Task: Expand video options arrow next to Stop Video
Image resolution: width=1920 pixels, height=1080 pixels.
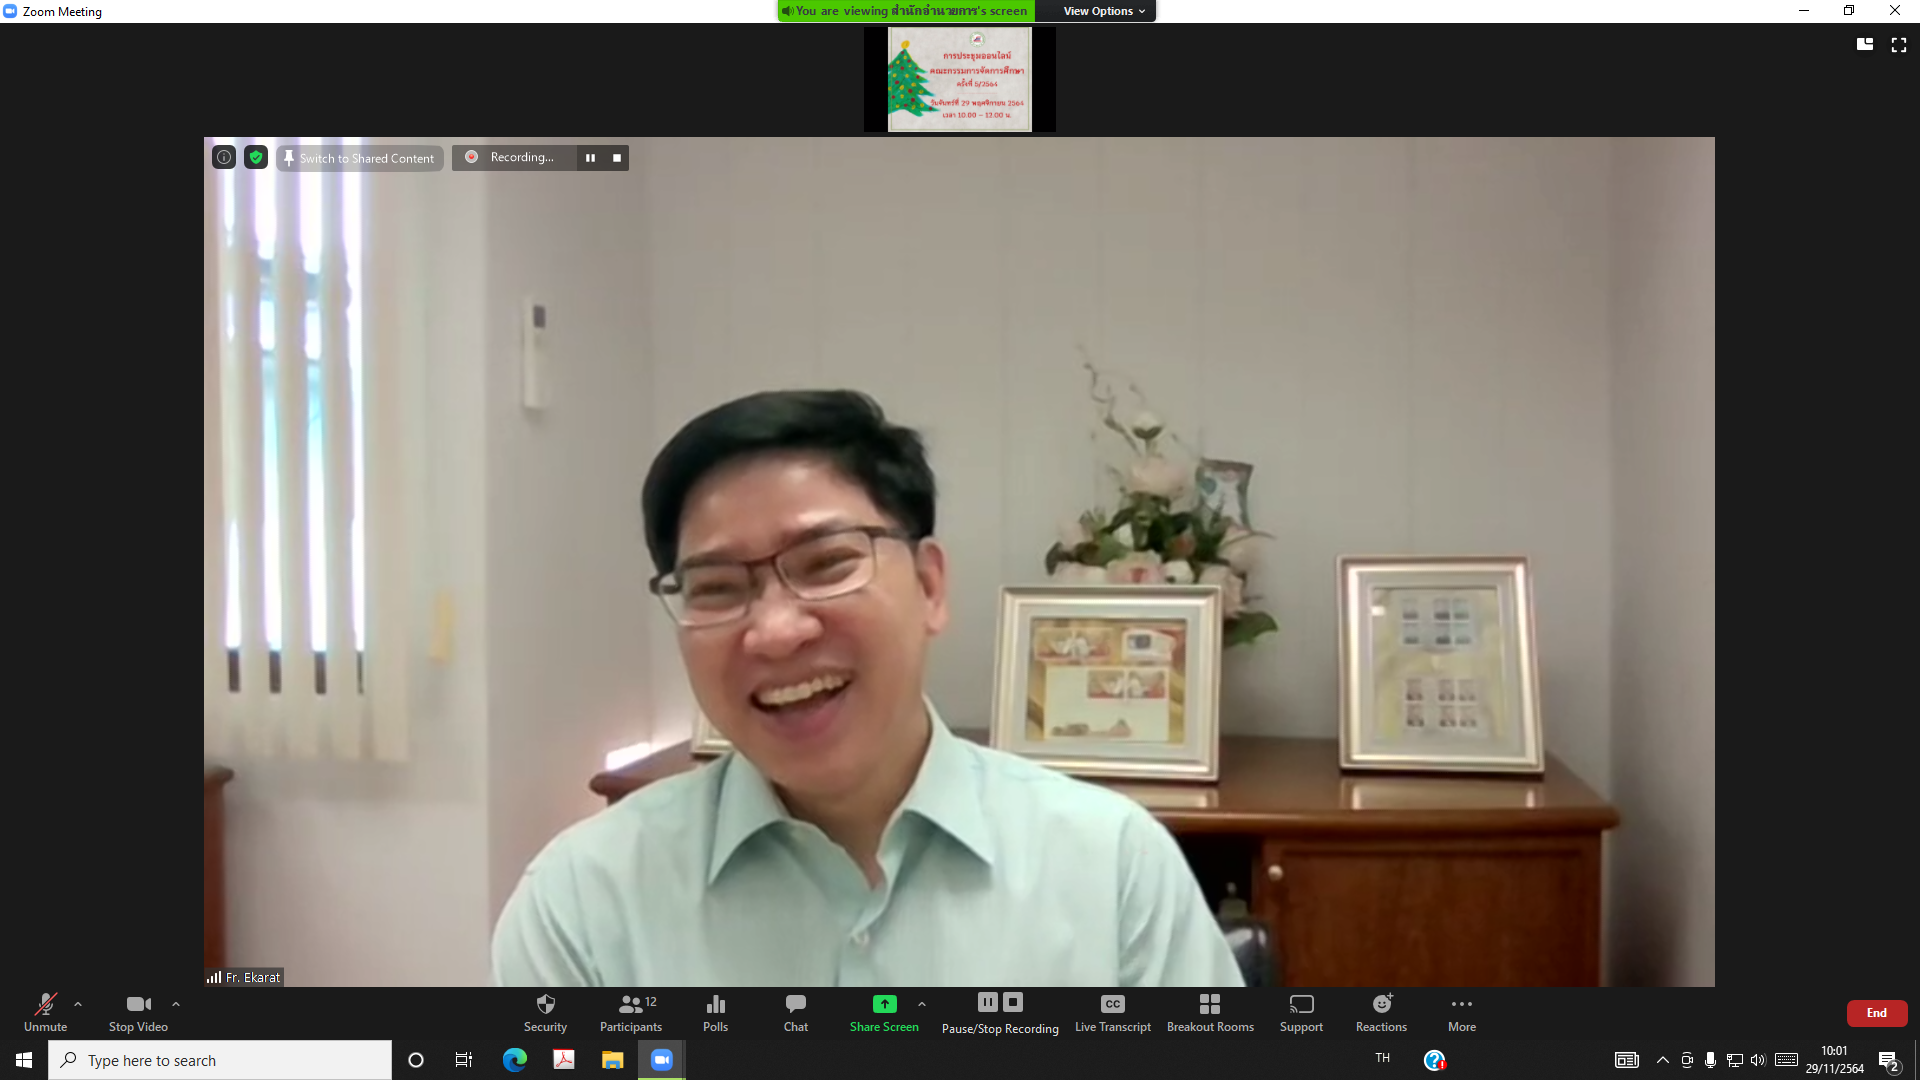Action: pos(176,1004)
